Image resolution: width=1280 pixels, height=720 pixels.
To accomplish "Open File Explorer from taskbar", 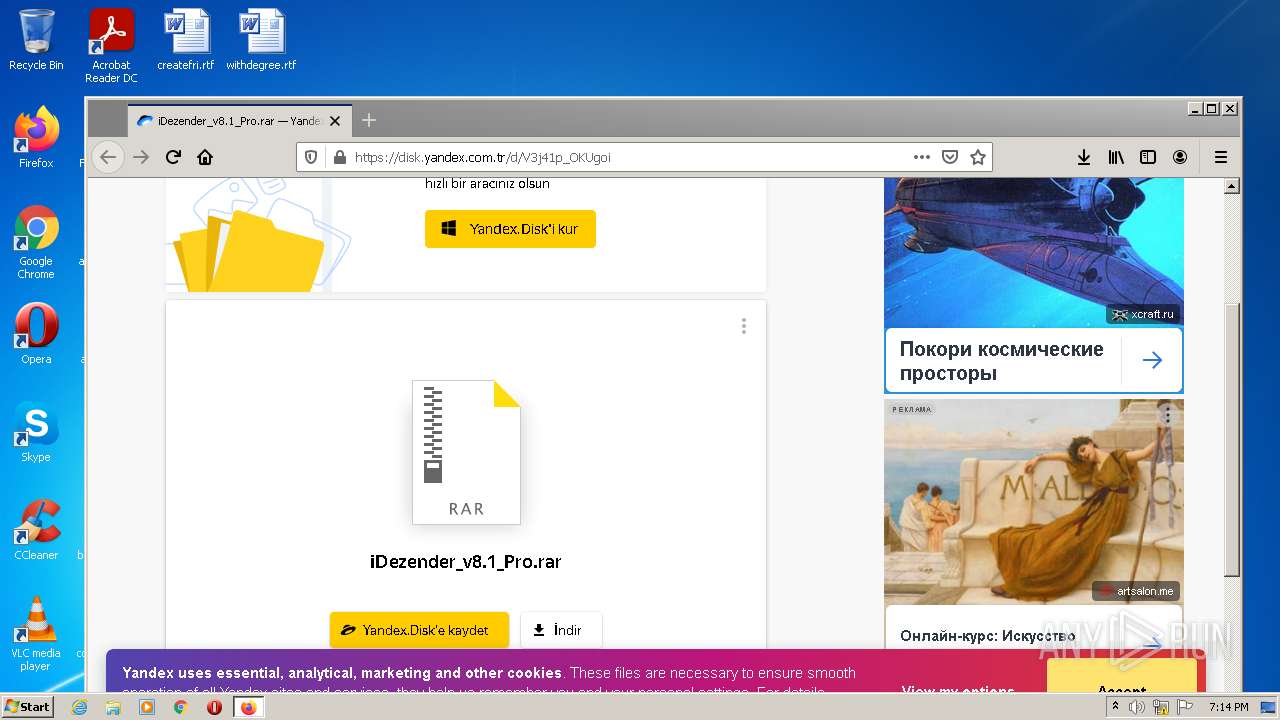I will tap(113, 707).
